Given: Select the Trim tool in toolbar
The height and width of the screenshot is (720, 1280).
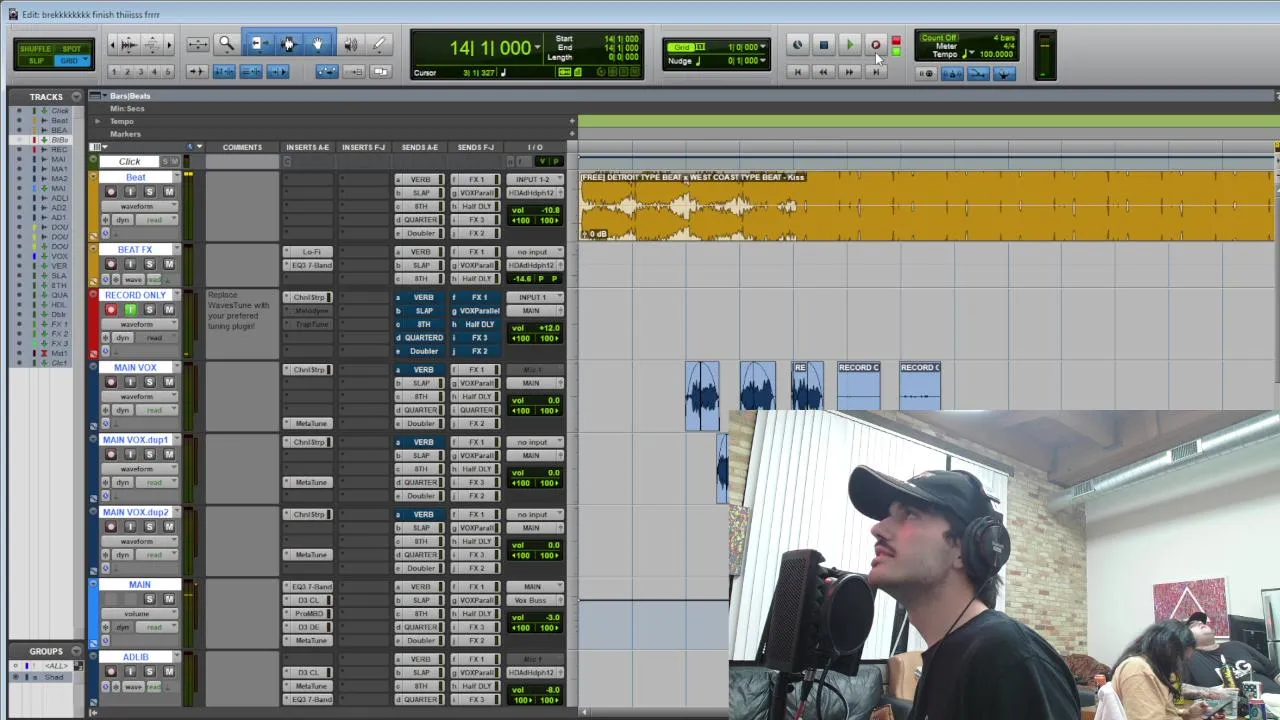Looking at the screenshot, I should pyautogui.click(x=259, y=44).
